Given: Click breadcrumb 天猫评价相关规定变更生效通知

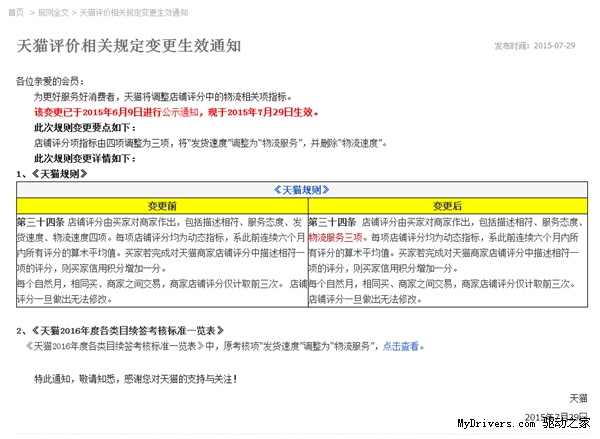Looking at the screenshot, I should 134,13.
